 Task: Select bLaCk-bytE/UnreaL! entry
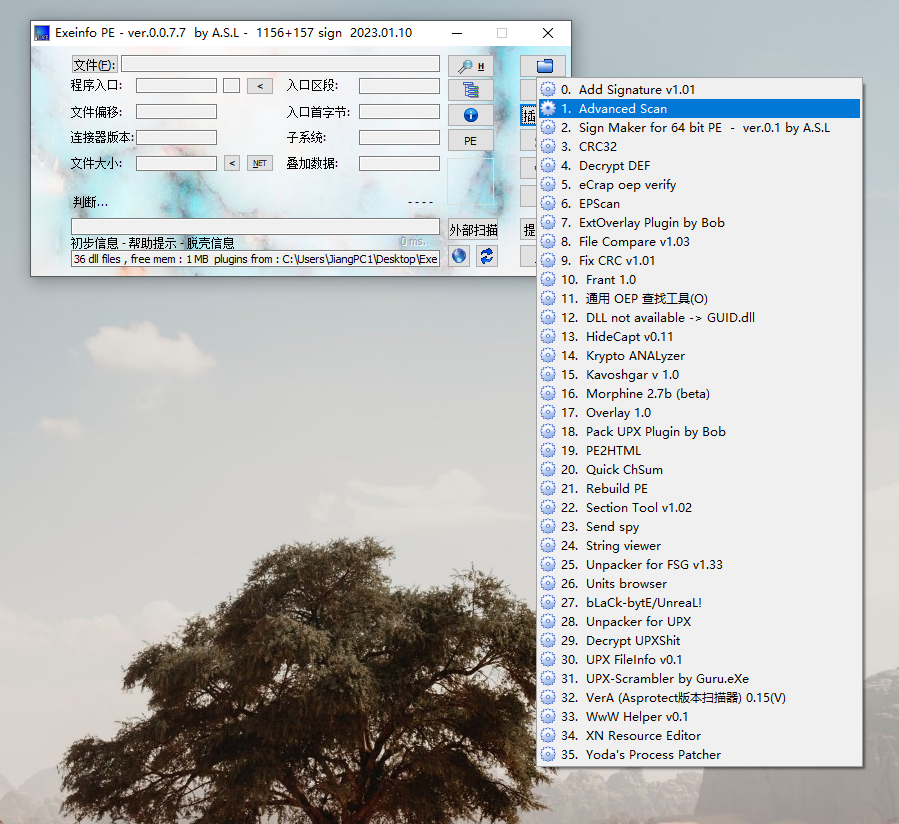(x=699, y=603)
